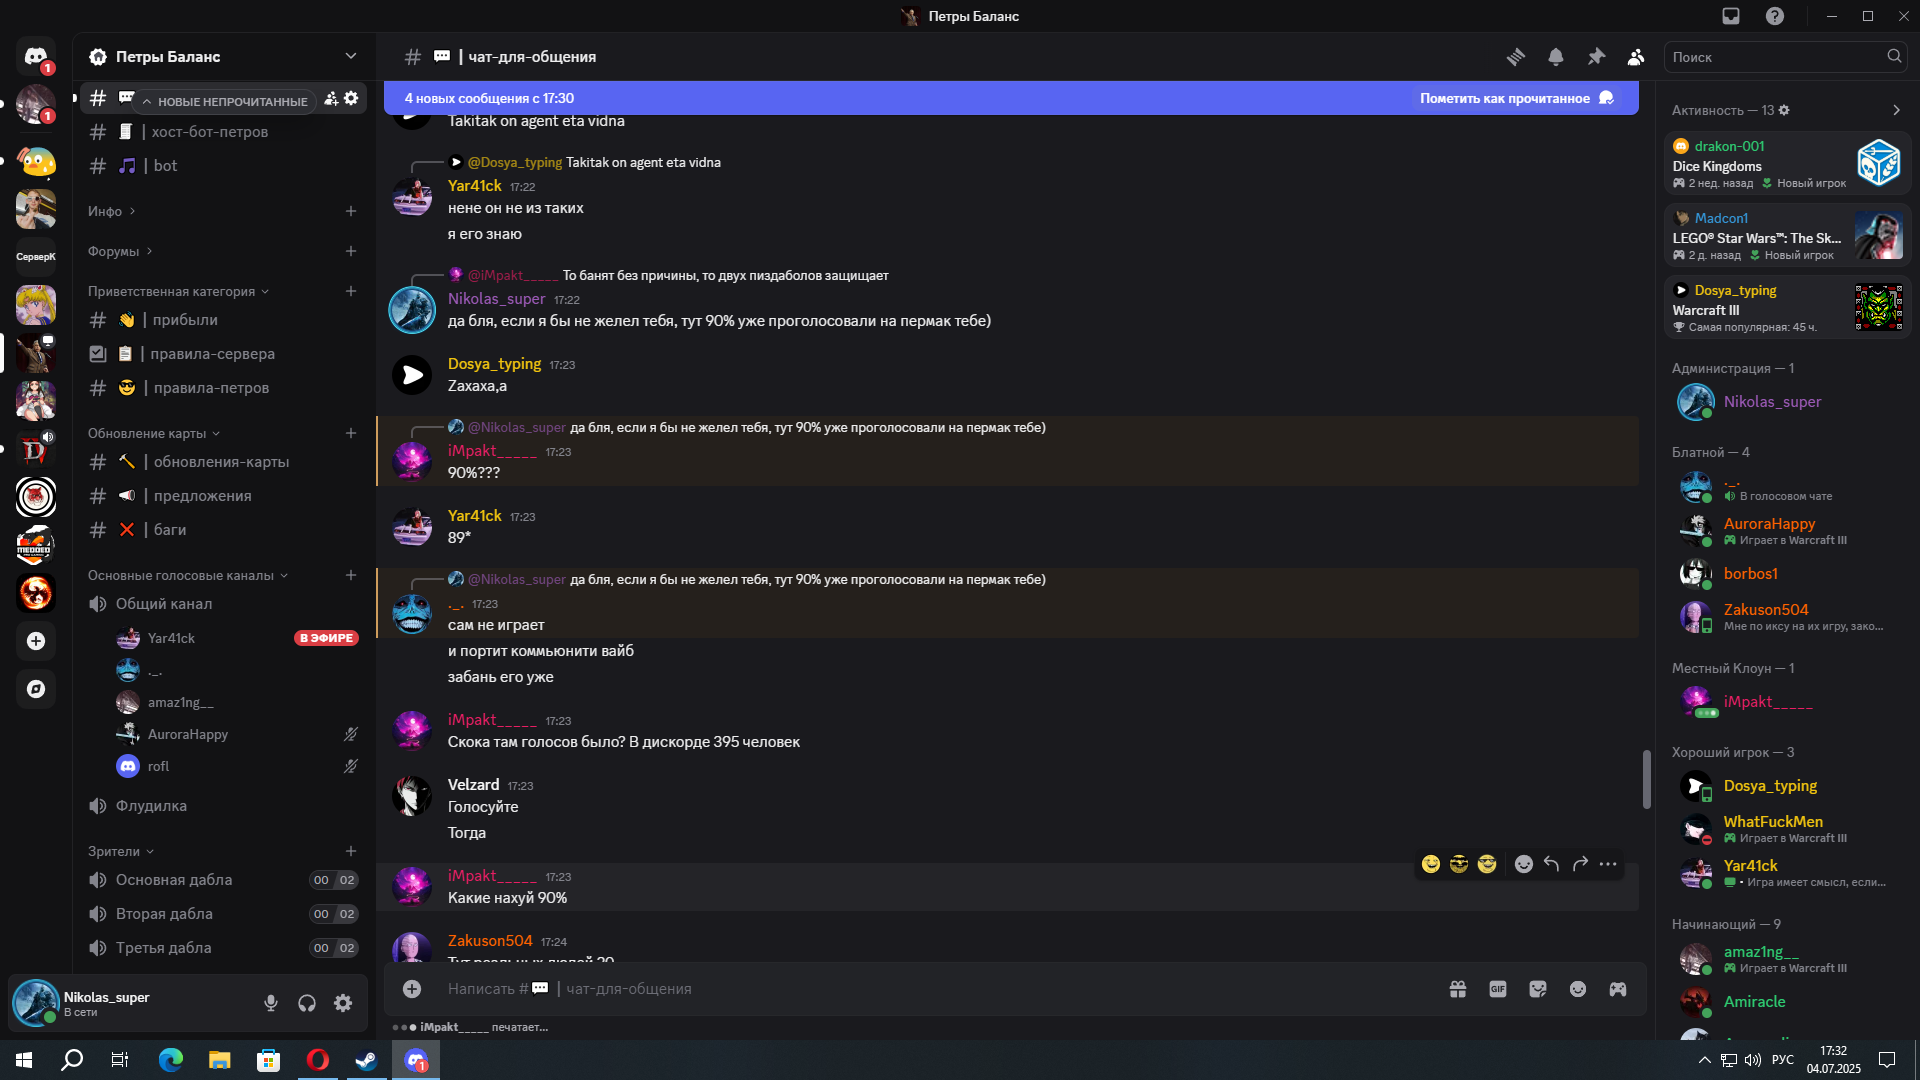This screenshot has width=1920, height=1080.
Task: Open notification settings bell icon
Action: 1556,57
